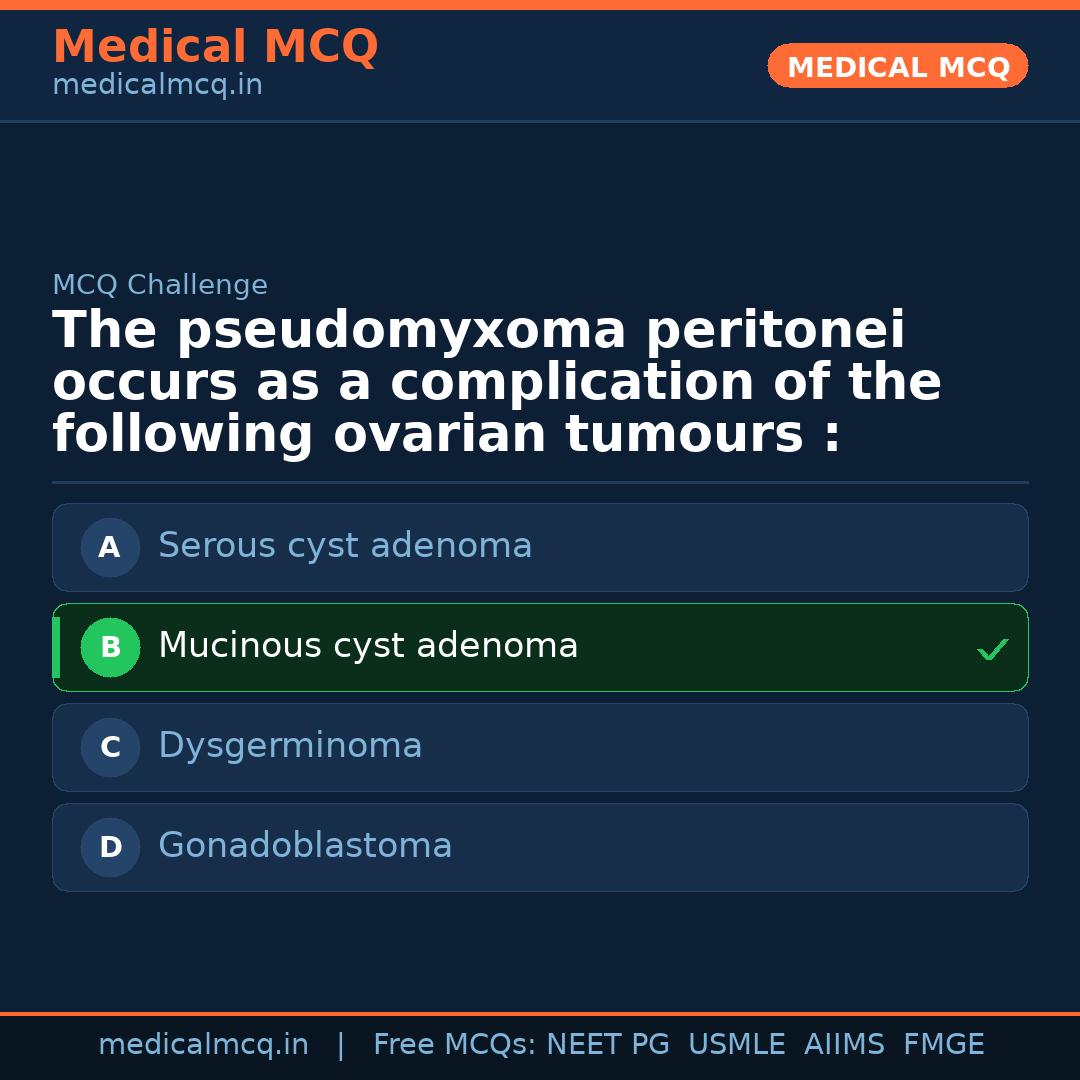Select Serous cyst adenoma answer
The width and height of the screenshot is (1080, 1080).
coord(345,546)
